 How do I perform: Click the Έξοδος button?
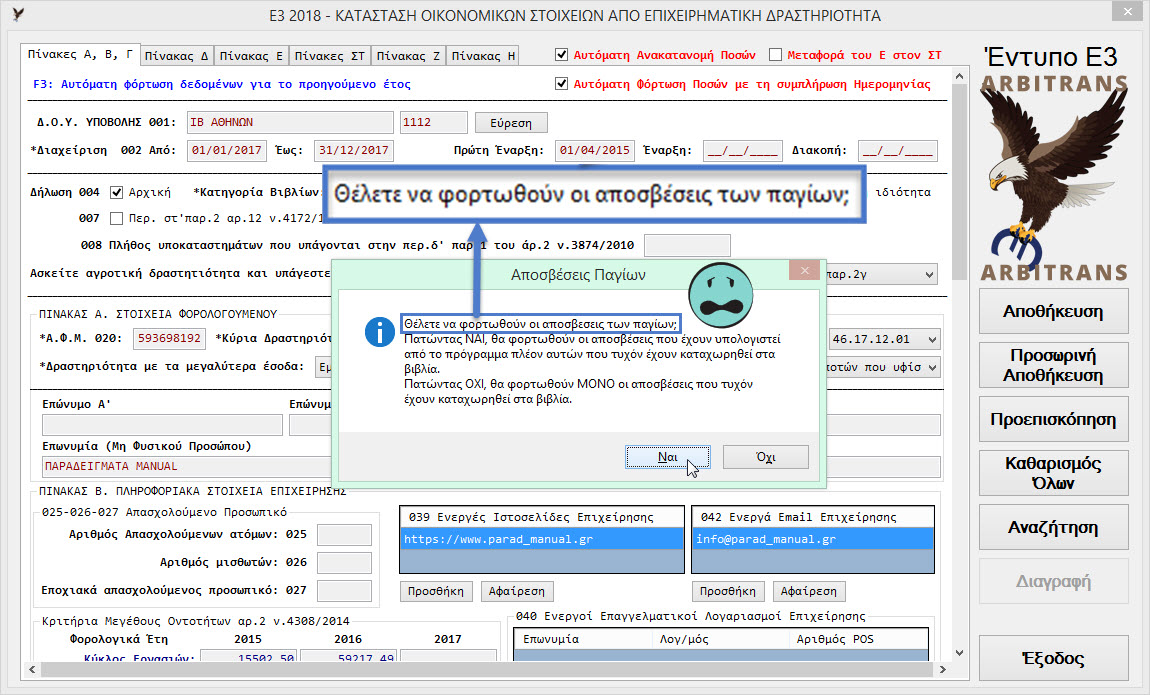click(x=1053, y=658)
